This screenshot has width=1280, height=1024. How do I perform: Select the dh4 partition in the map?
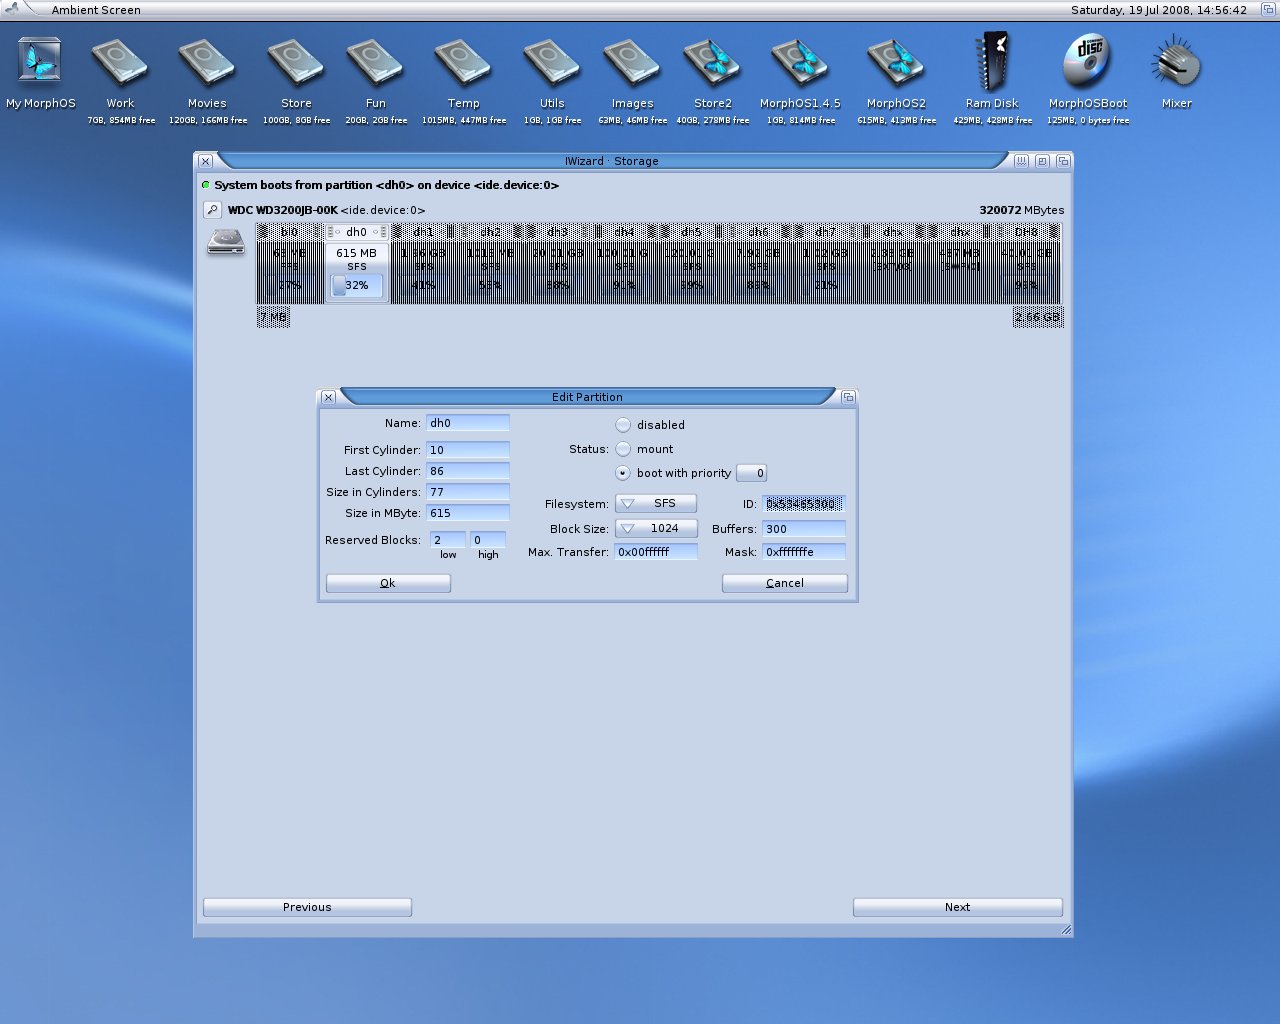coord(624,265)
